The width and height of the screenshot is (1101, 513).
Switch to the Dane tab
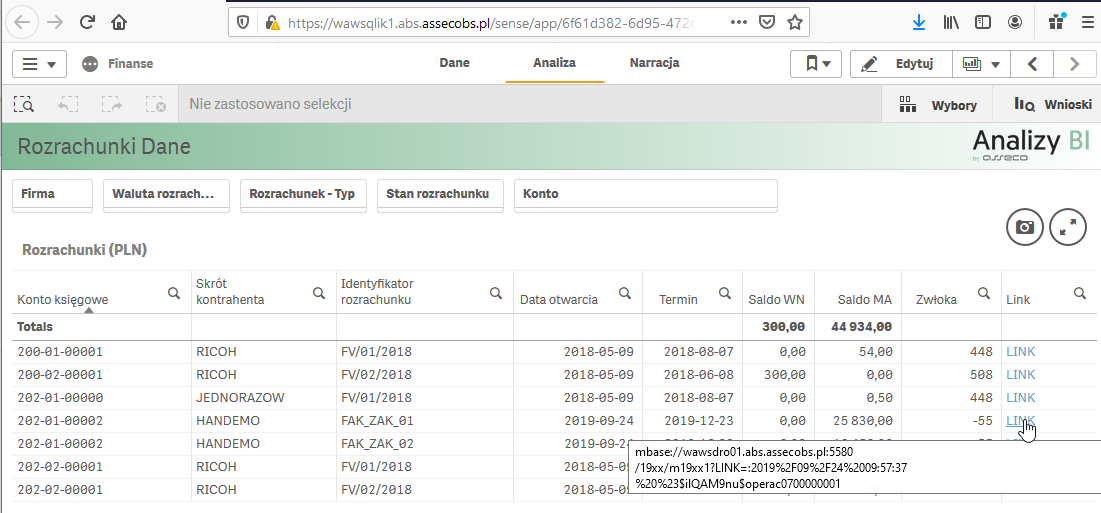(x=454, y=63)
